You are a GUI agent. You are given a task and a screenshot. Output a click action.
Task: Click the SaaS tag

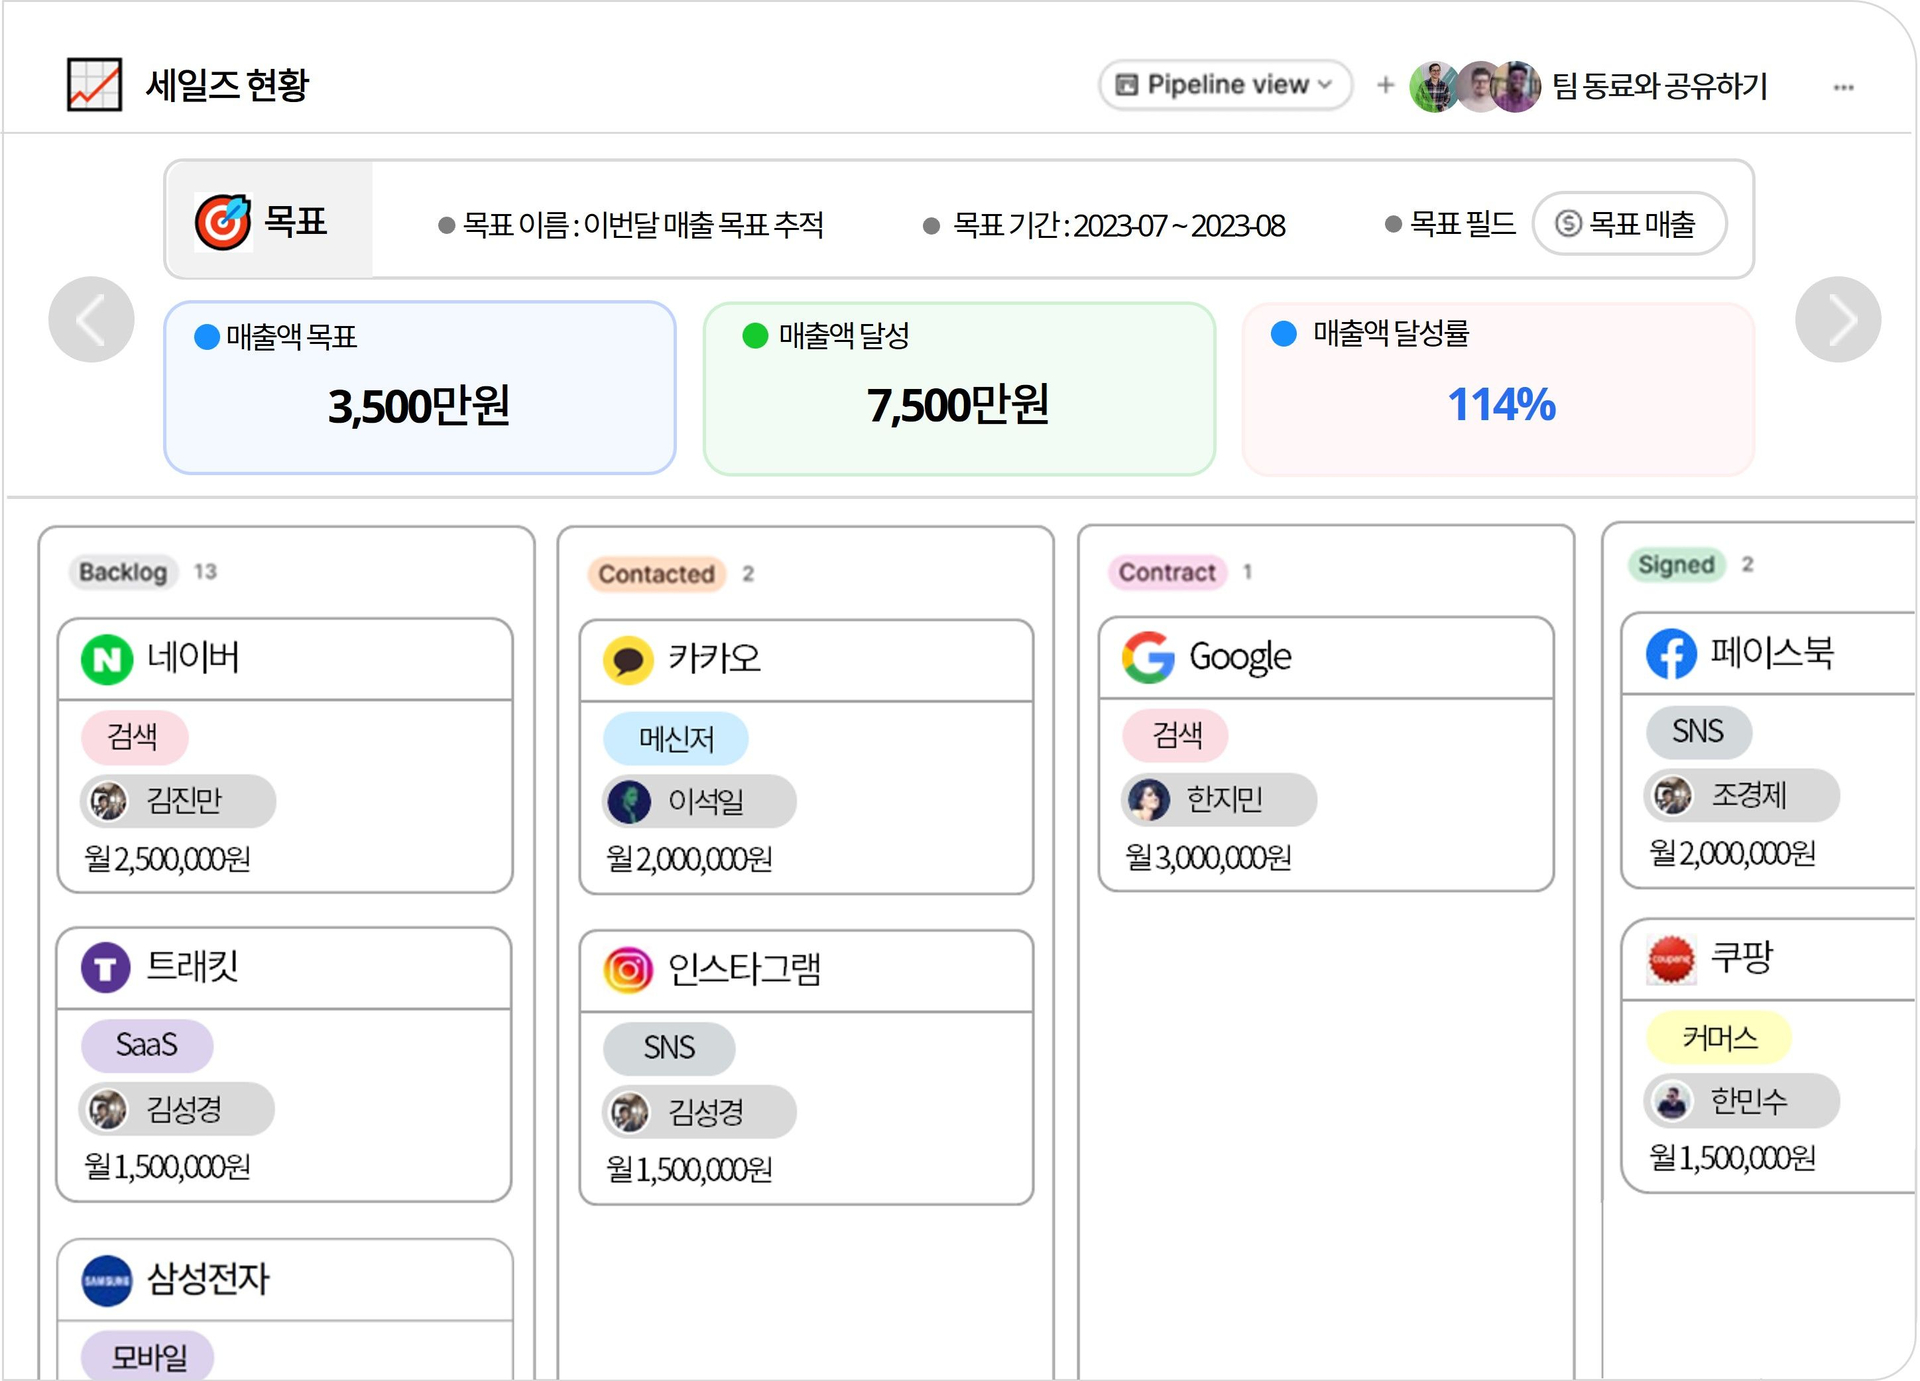(146, 1045)
